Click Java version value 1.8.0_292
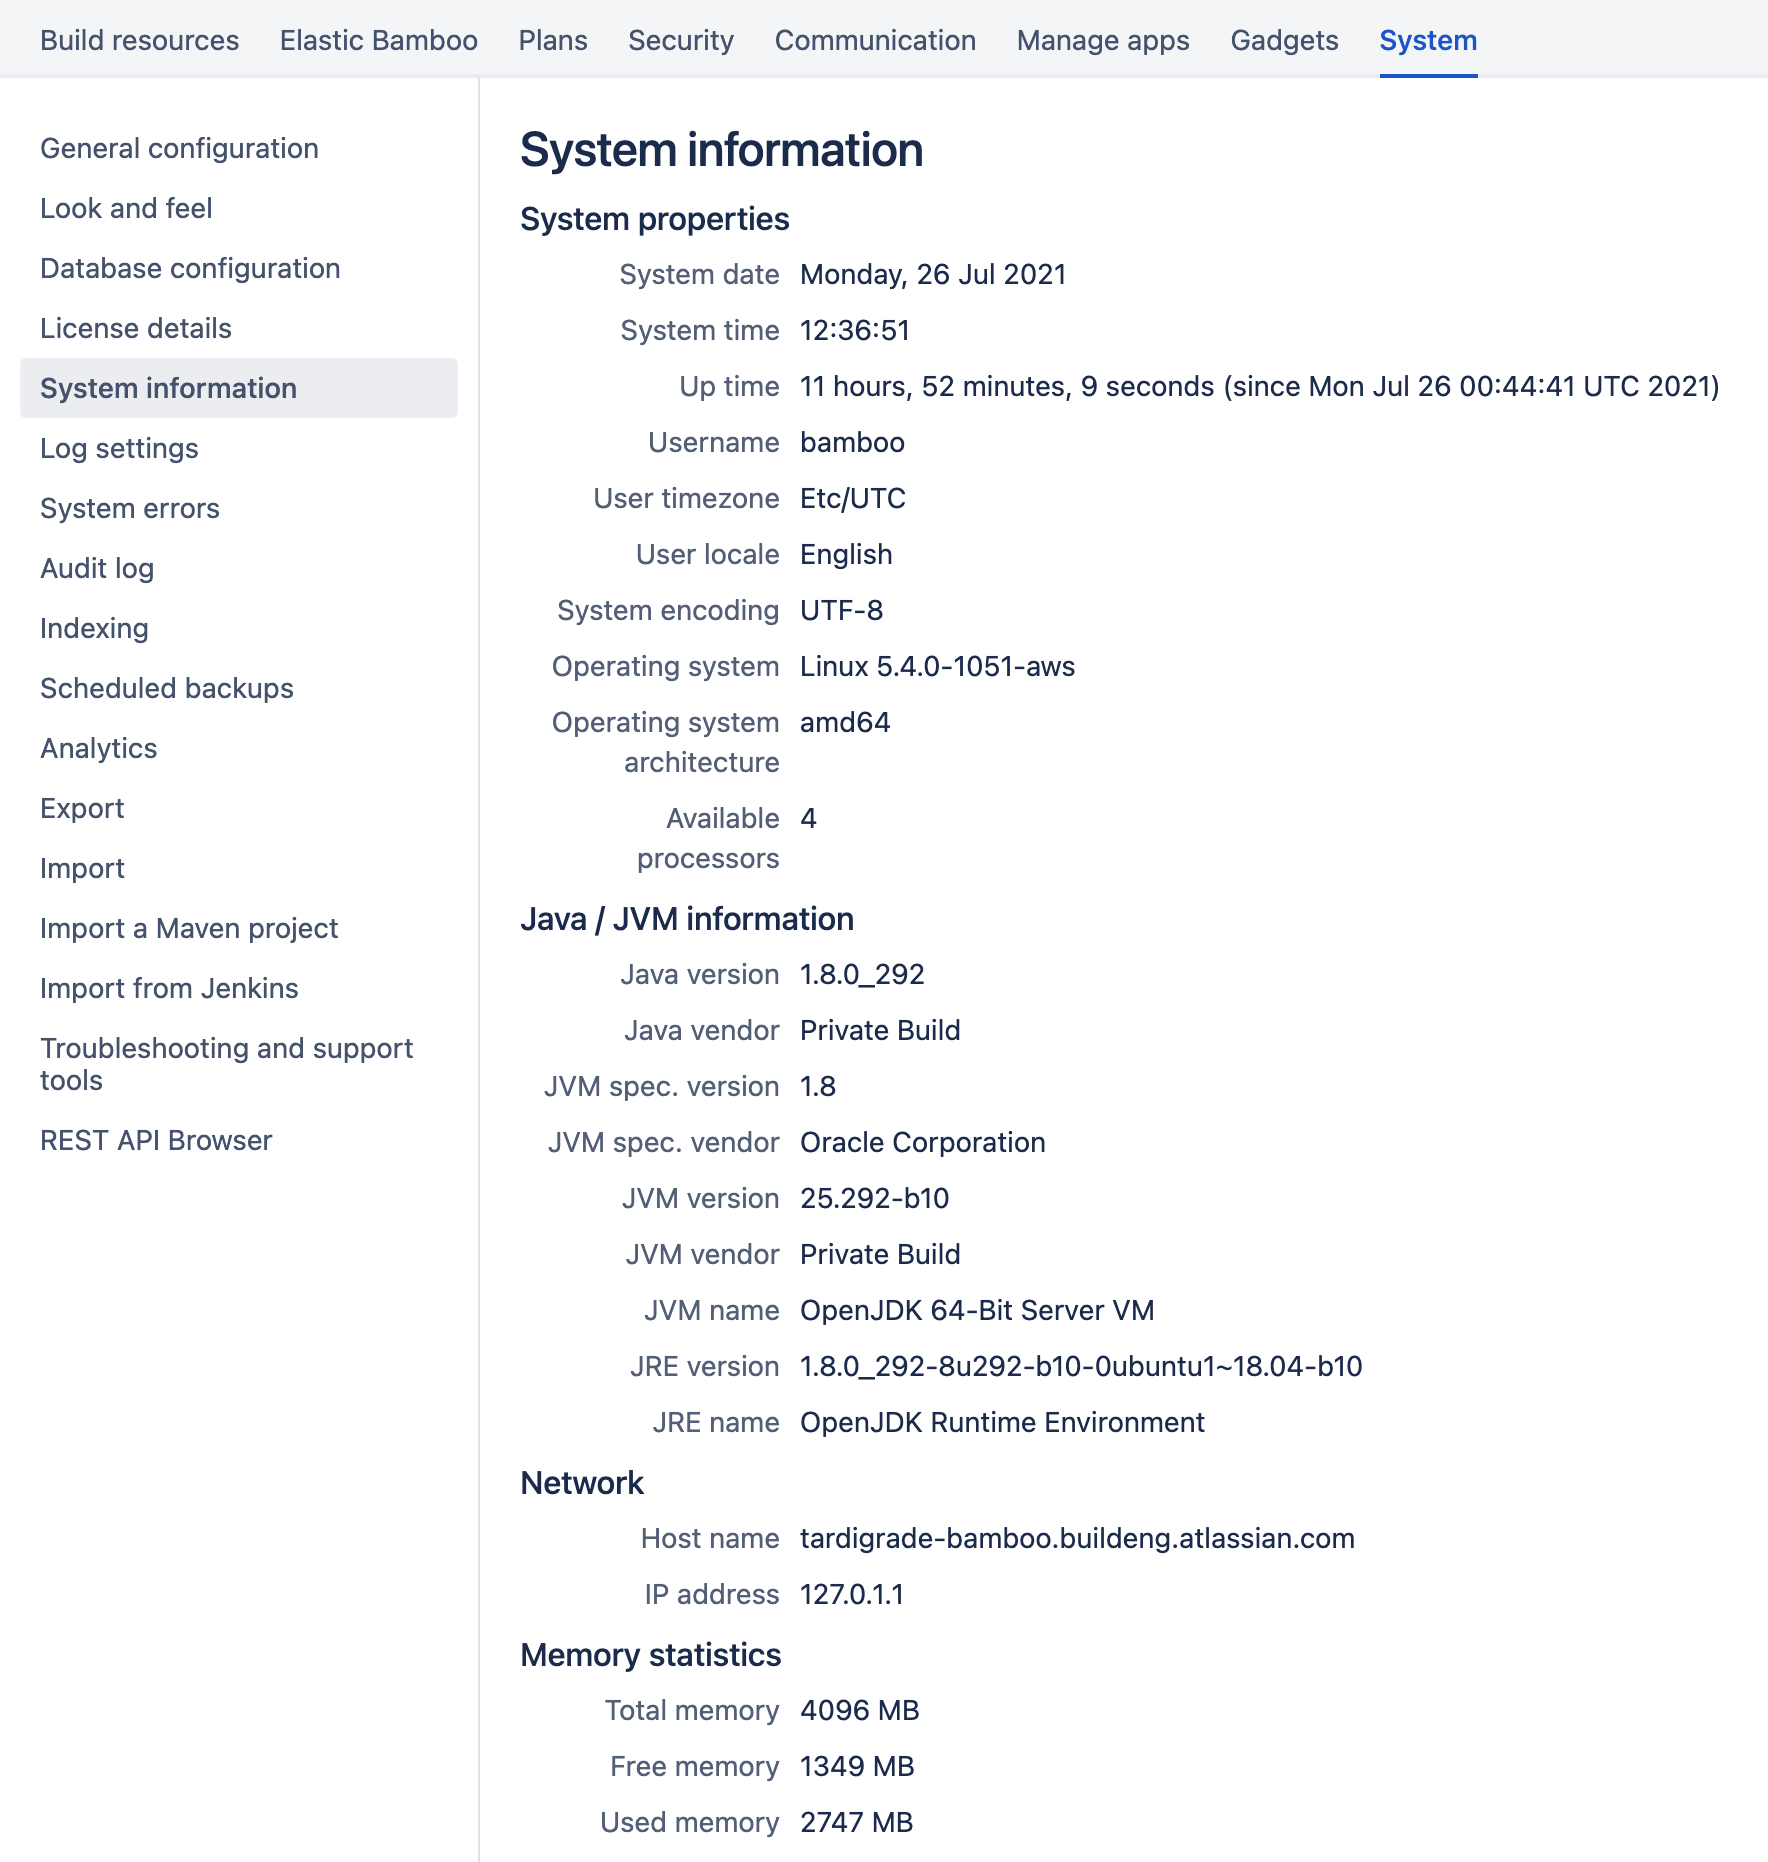The width and height of the screenshot is (1768, 1862). 862,974
